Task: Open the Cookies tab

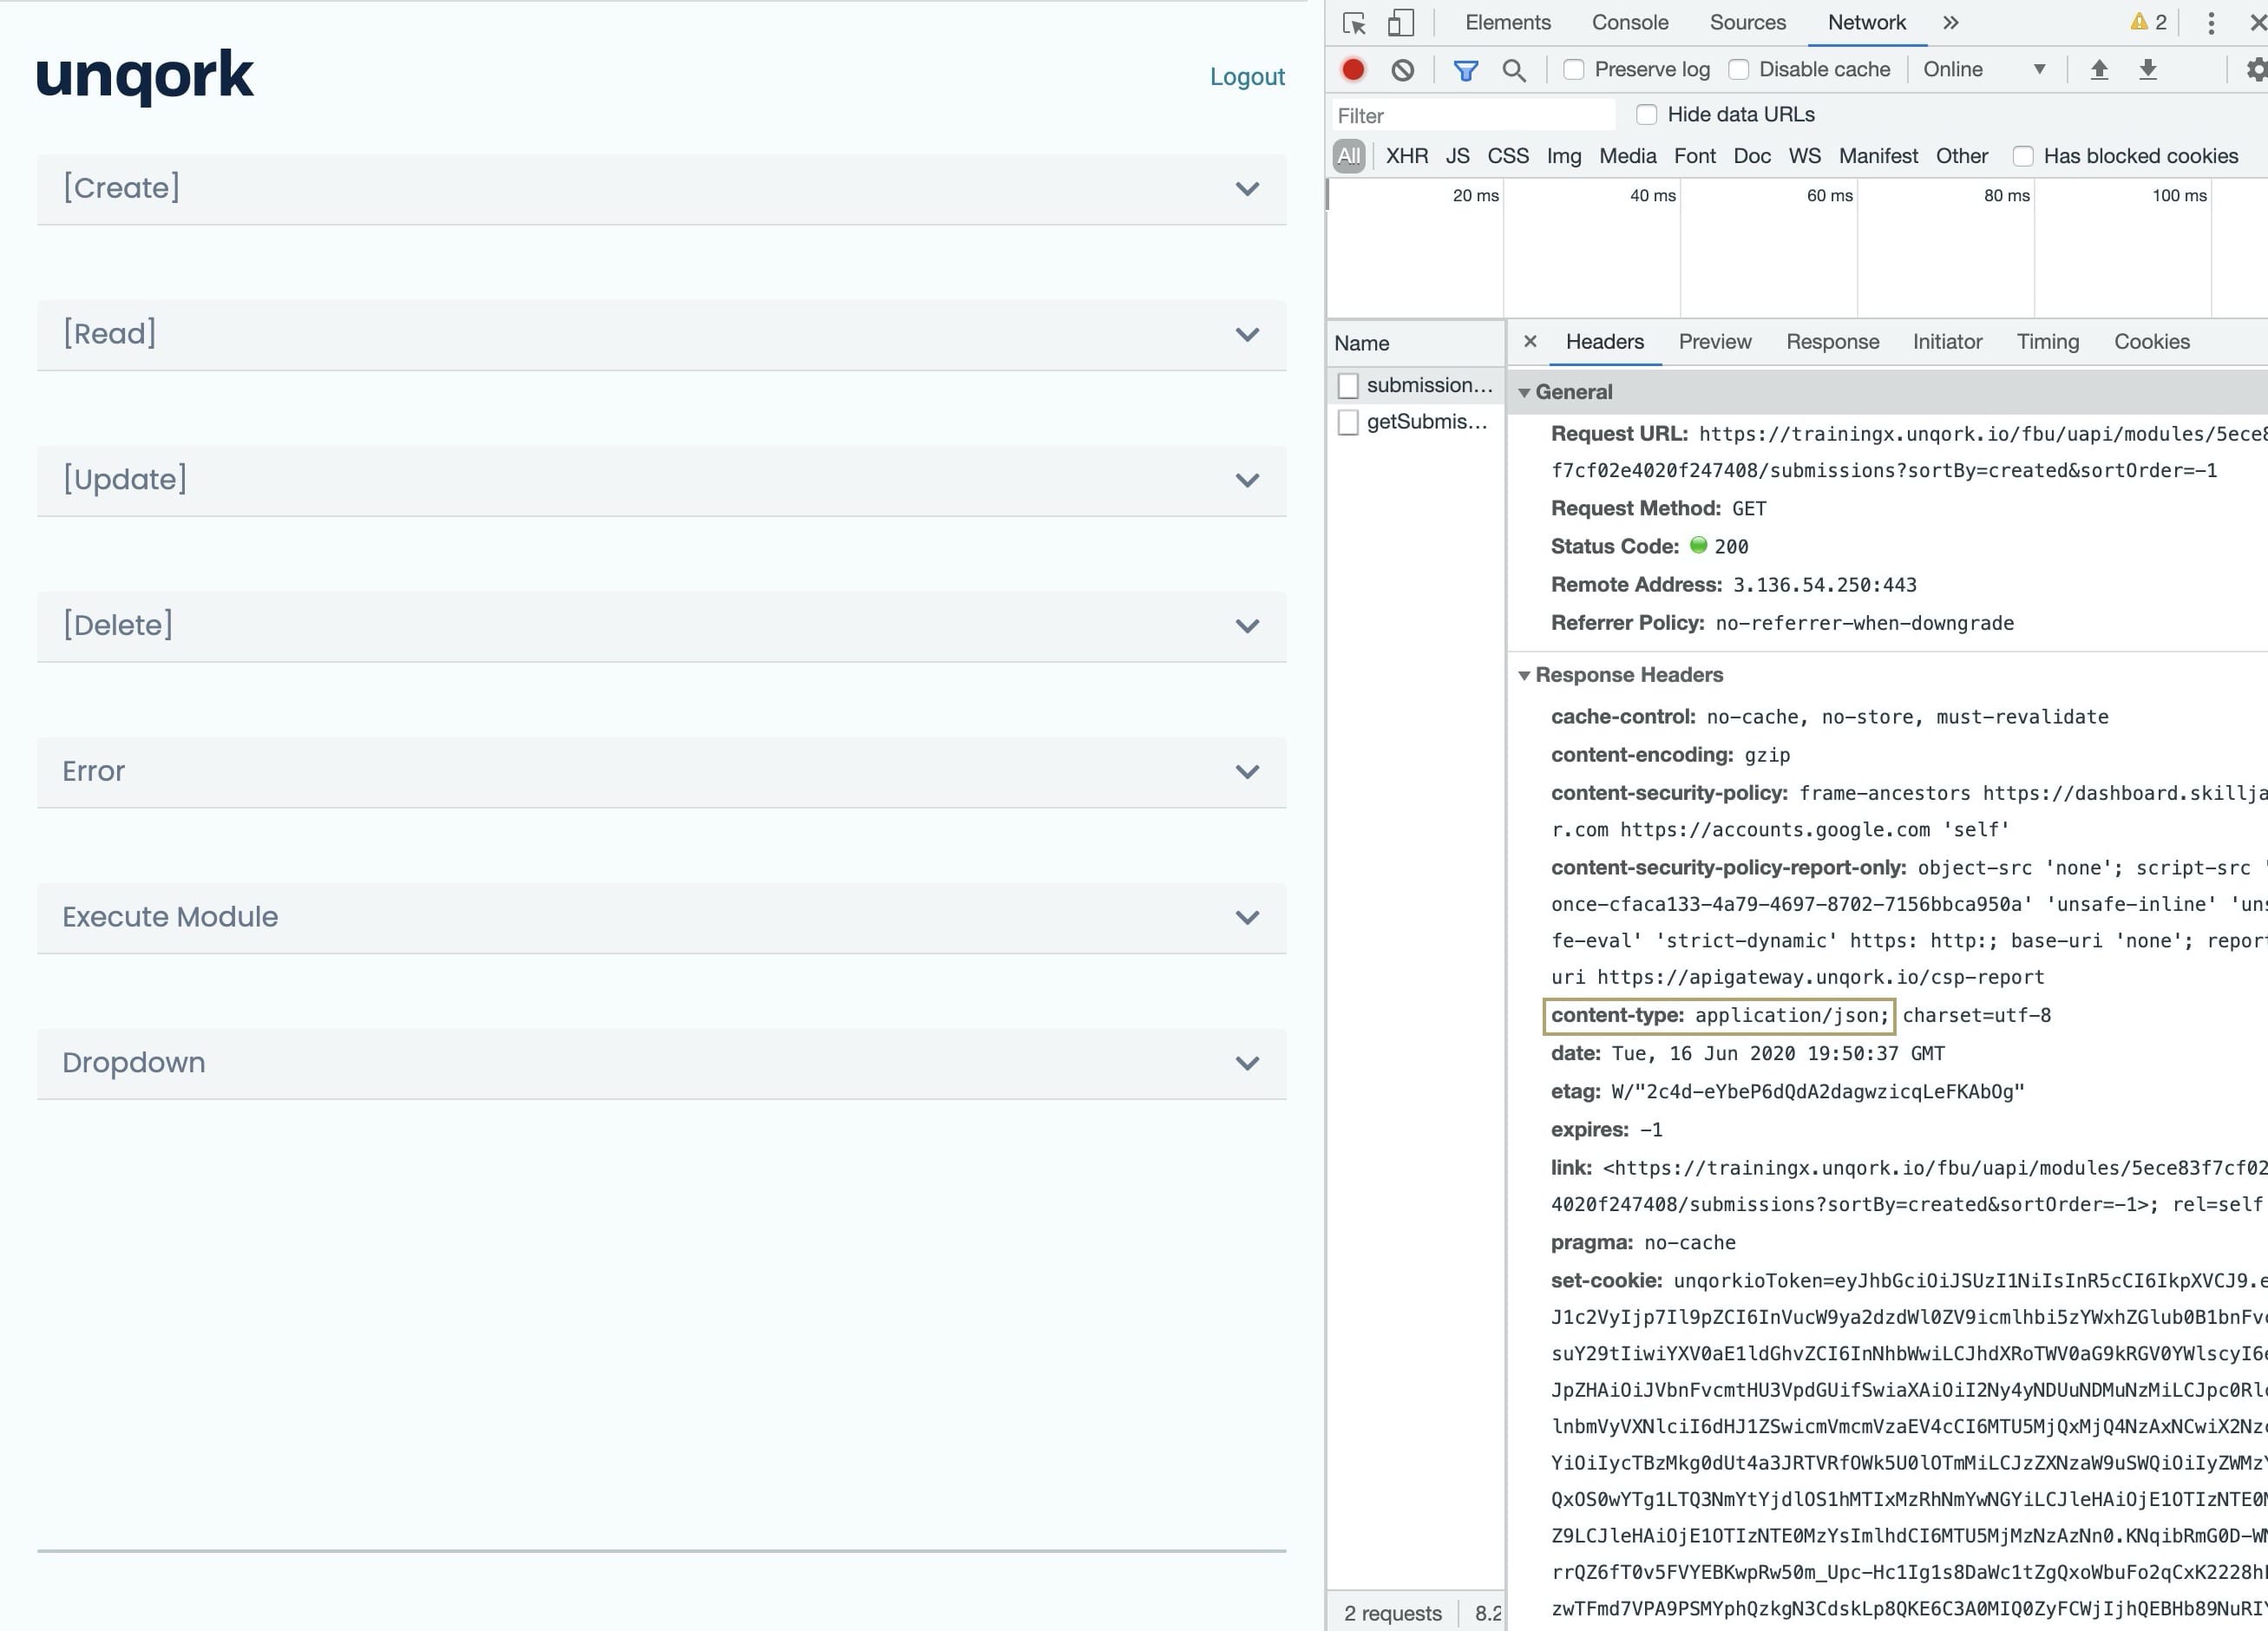Action: pos(2151,342)
